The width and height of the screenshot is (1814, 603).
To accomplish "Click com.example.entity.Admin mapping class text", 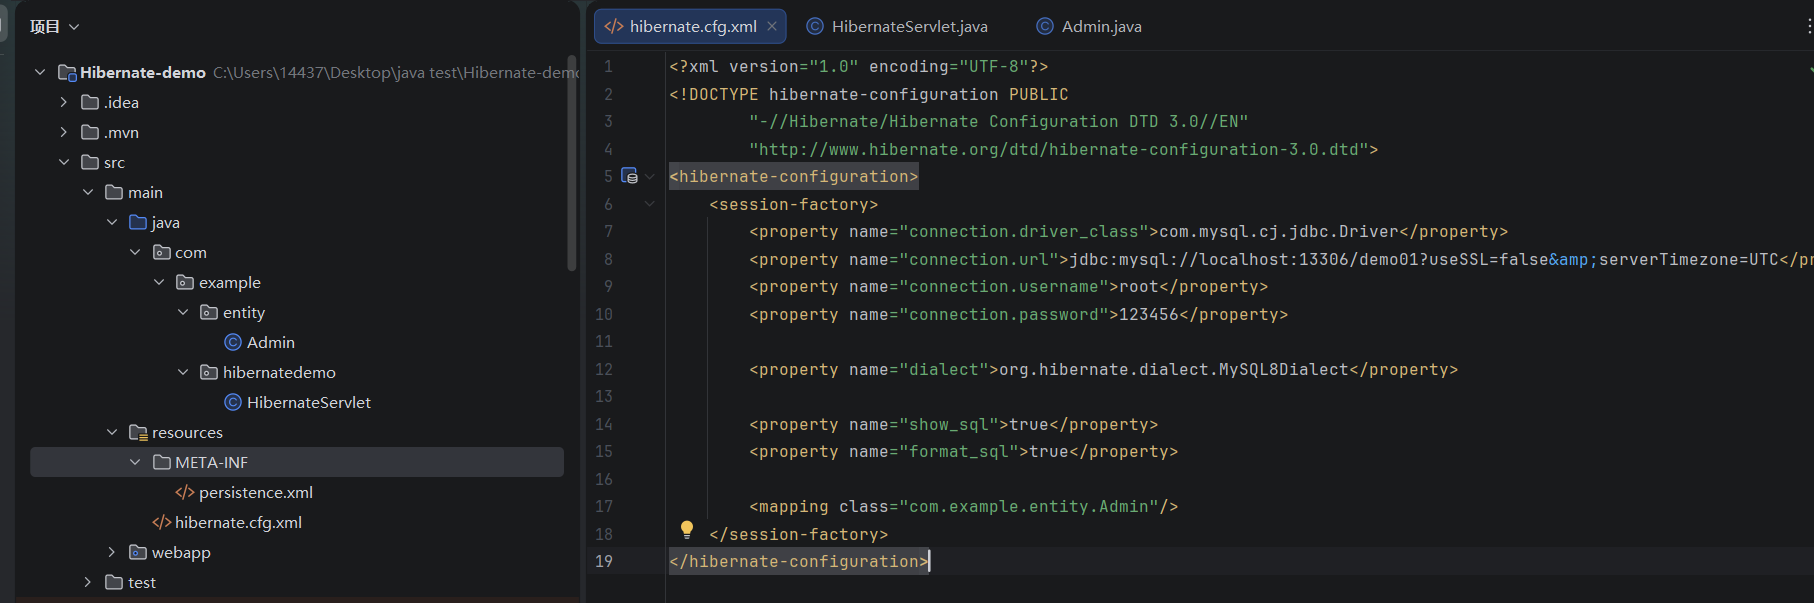I will [x=1029, y=506].
